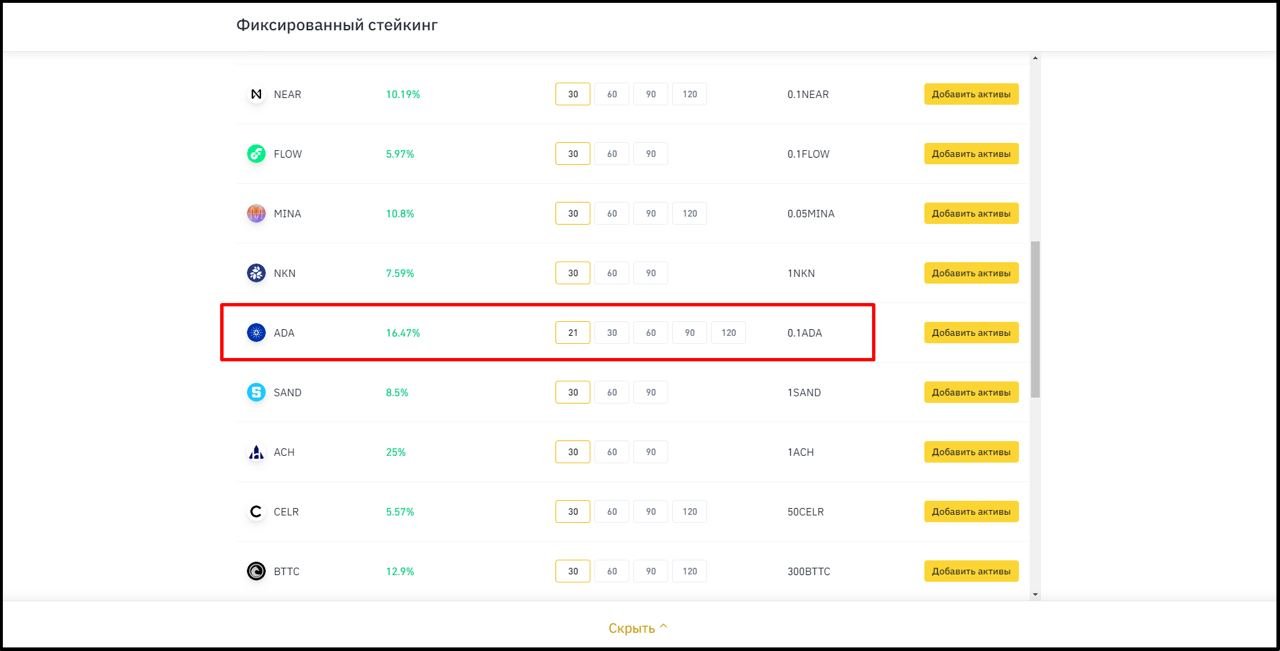Image resolution: width=1280 pixels, height=651 pixels.
Task: Select 21-day duration for ADA
Action: (x=573, y=333)
